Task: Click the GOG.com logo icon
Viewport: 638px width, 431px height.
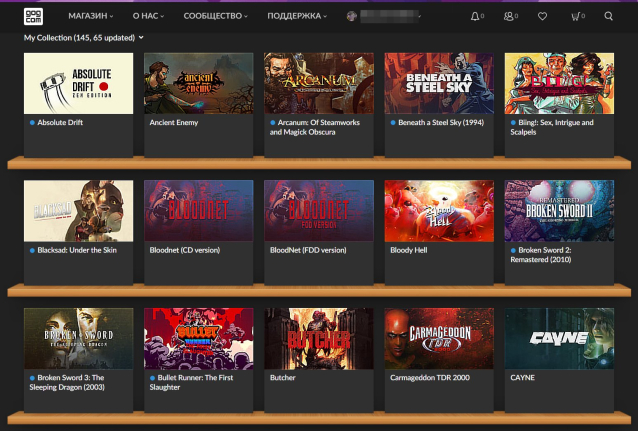Action: click(33, 16)
